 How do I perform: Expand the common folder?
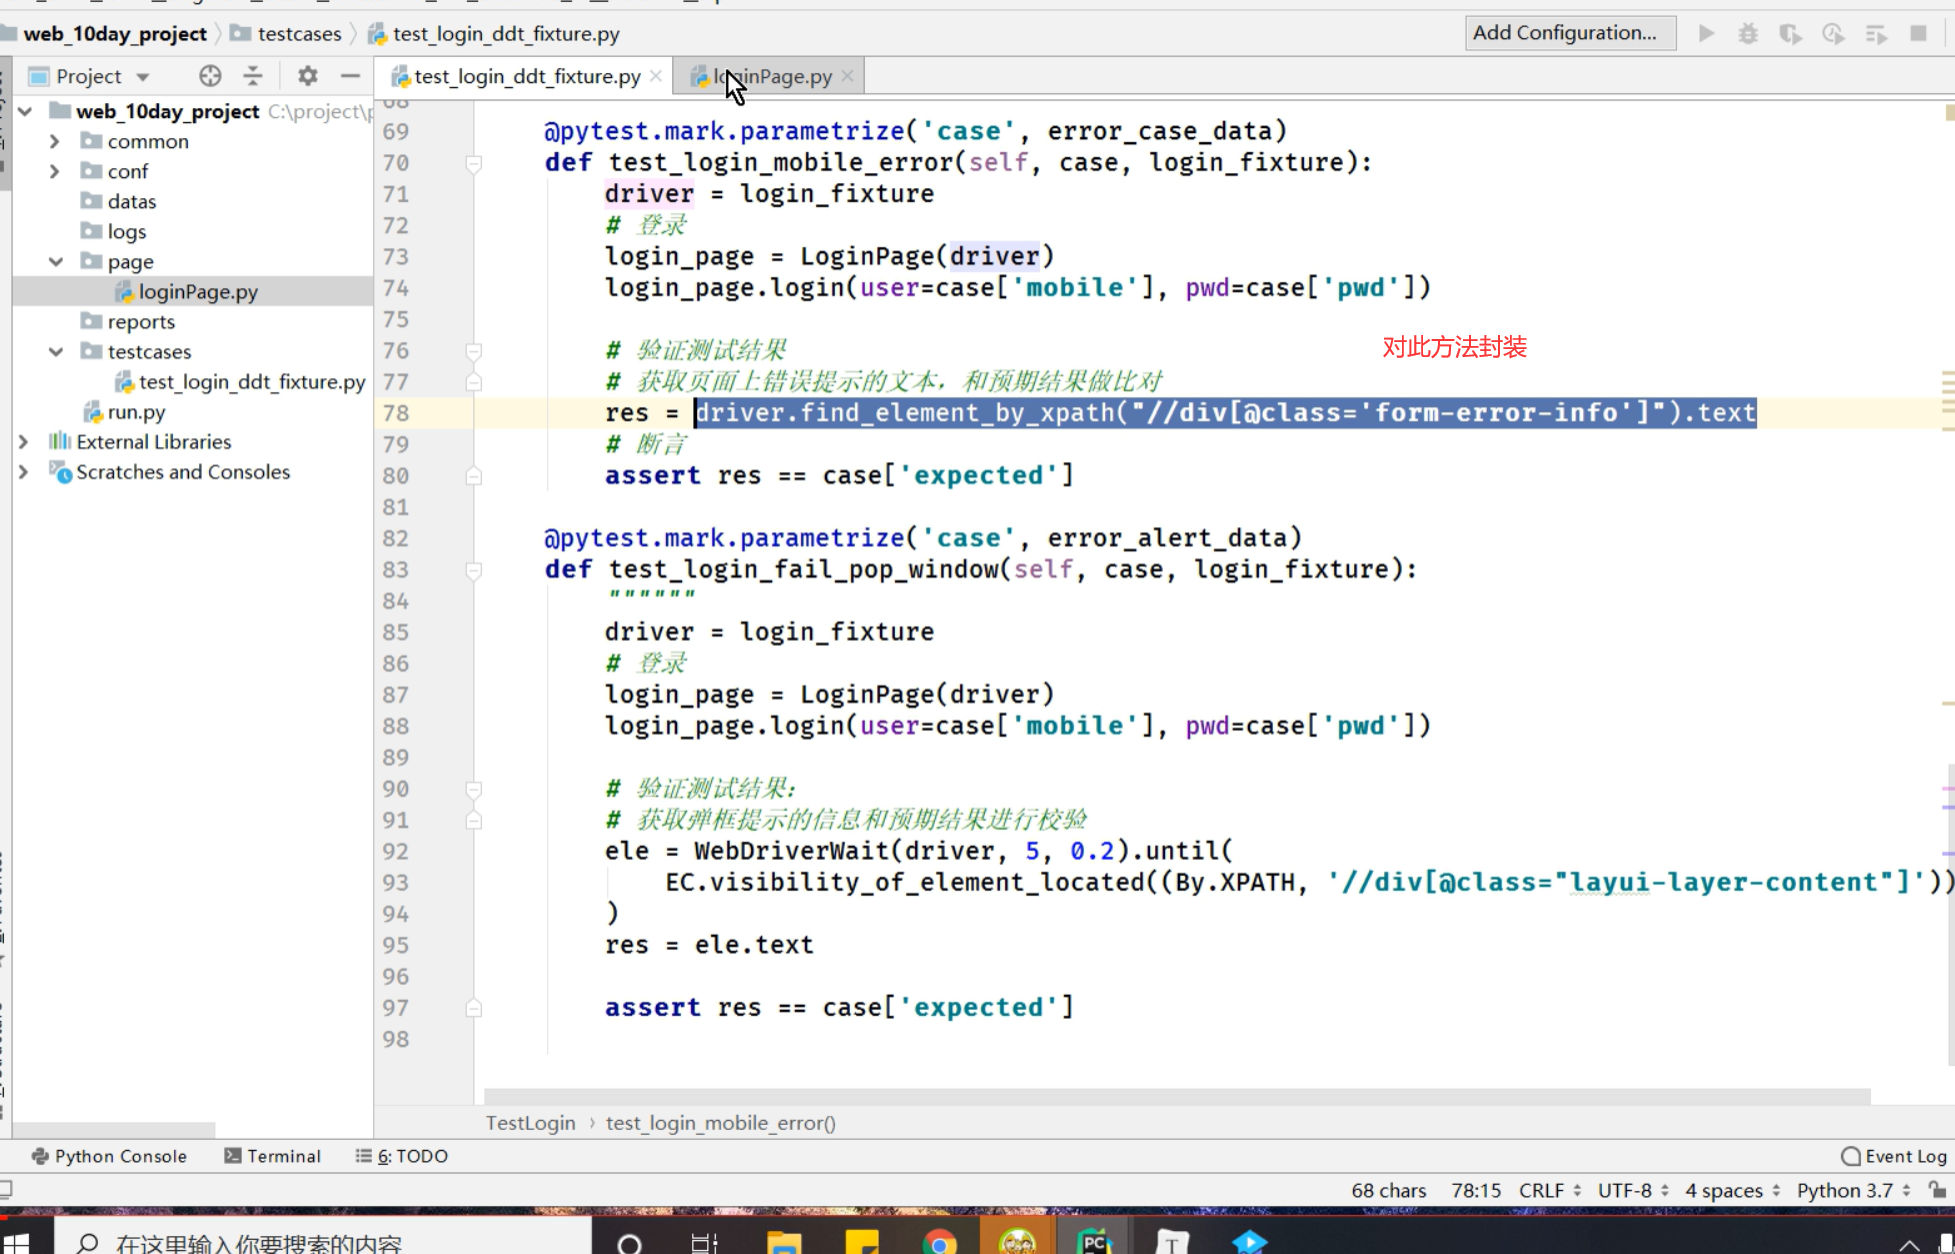coord(55,142)
